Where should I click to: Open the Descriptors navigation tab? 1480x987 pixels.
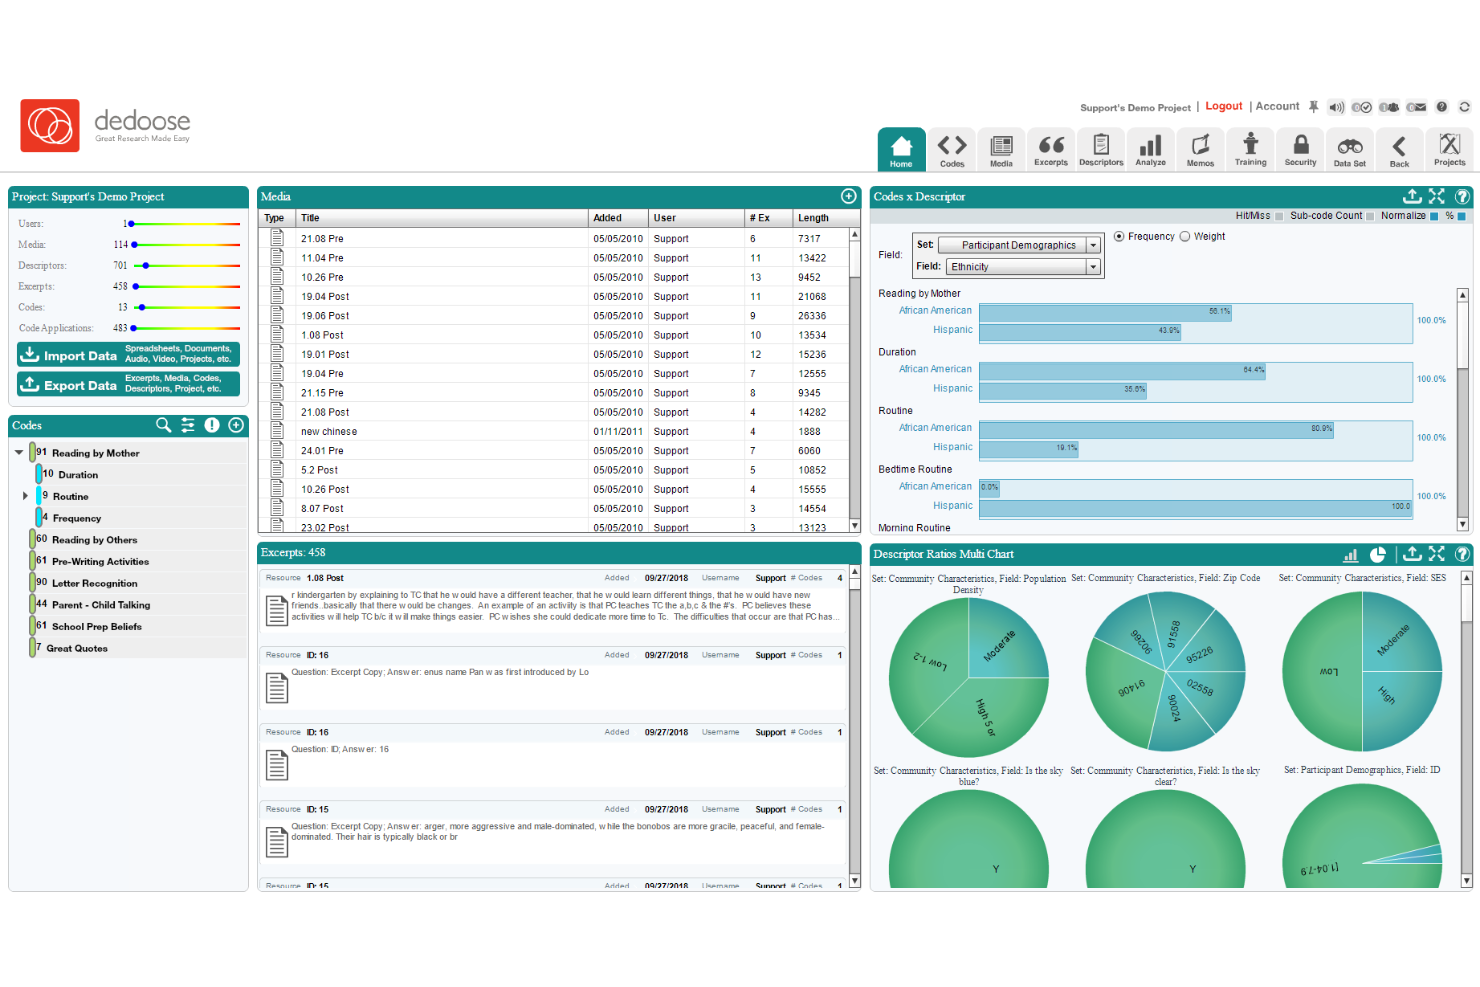(x=1101, y=149)
